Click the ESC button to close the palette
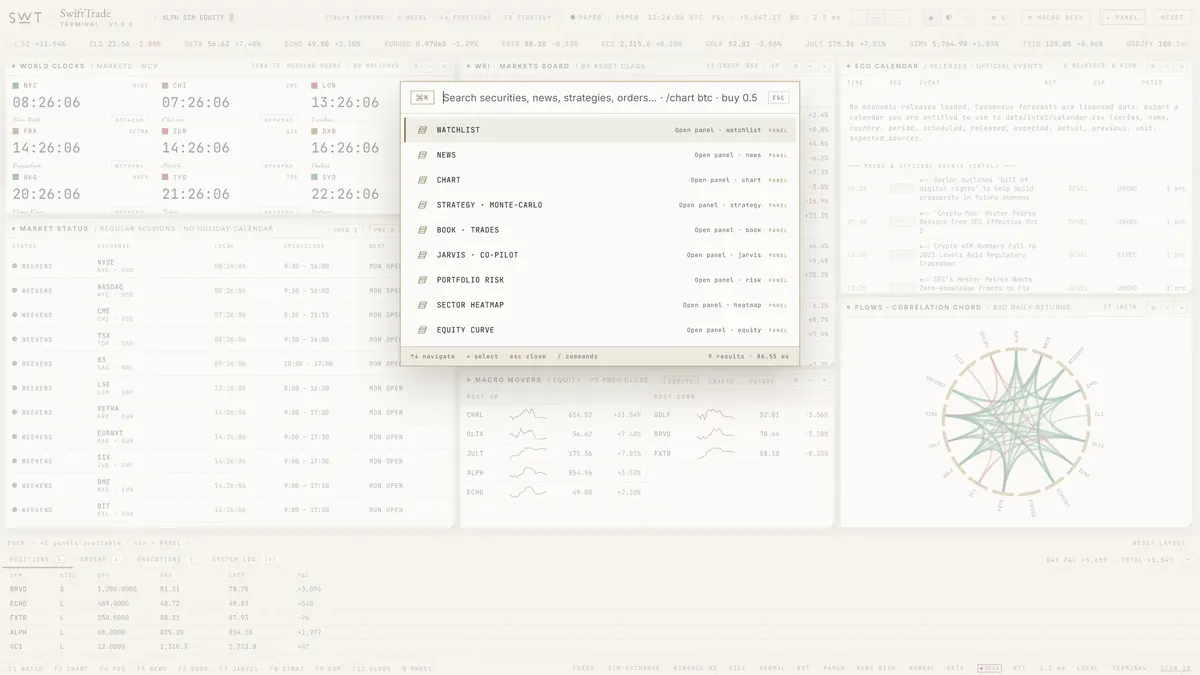 point(779,98)
